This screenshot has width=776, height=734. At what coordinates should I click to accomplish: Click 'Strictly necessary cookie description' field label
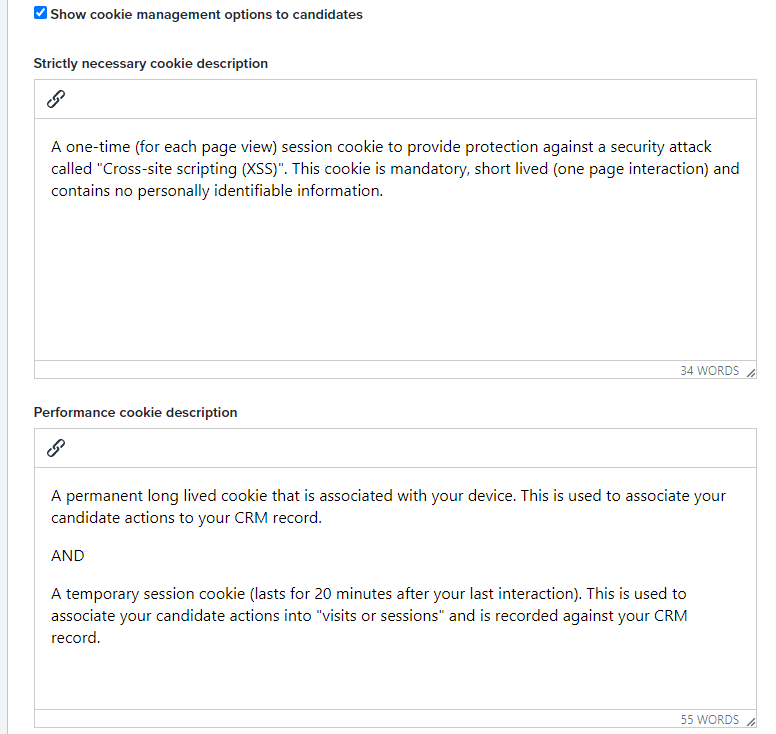pyautogui.click(x=150, y=63)
